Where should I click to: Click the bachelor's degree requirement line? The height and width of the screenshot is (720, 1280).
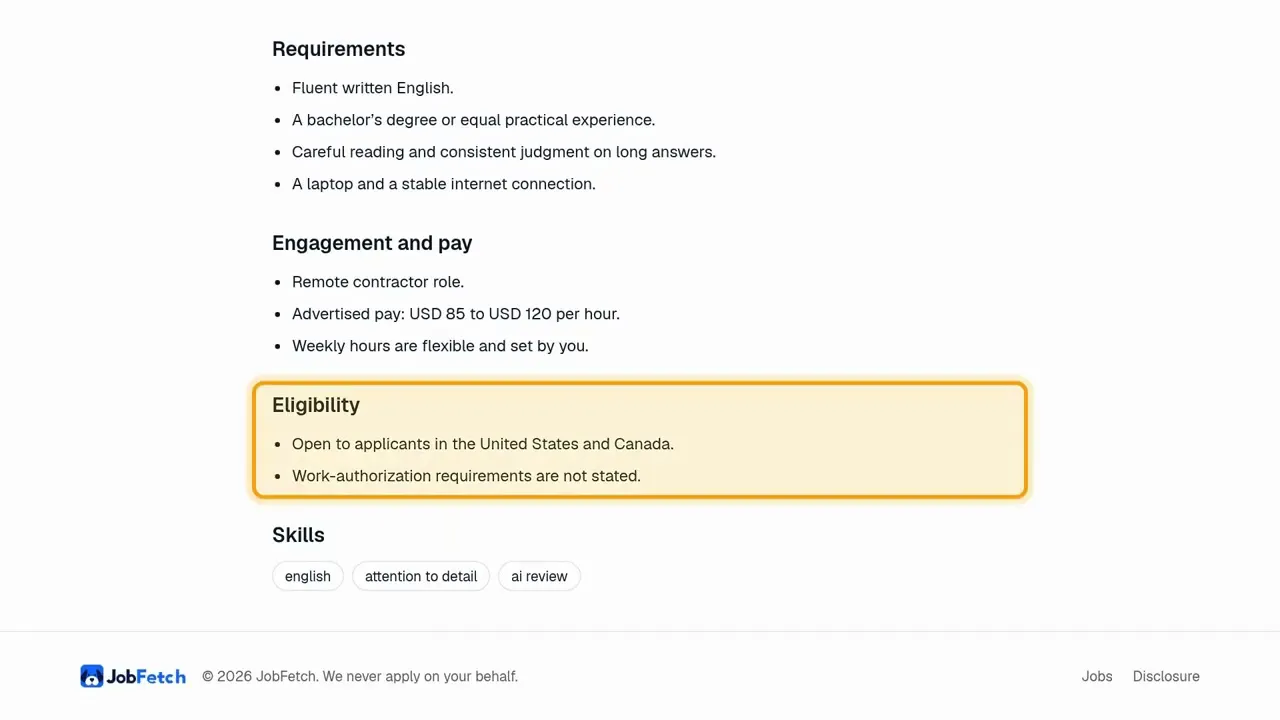(474, 120)
